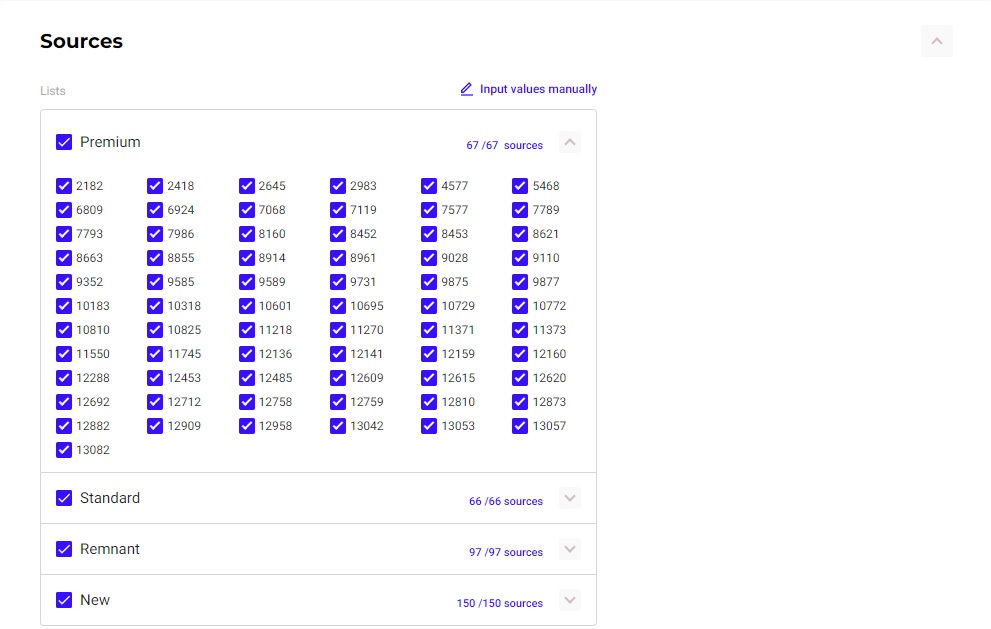
Task: Click the pencil icon beside Input values manually
Action: [x=466, y=89]
